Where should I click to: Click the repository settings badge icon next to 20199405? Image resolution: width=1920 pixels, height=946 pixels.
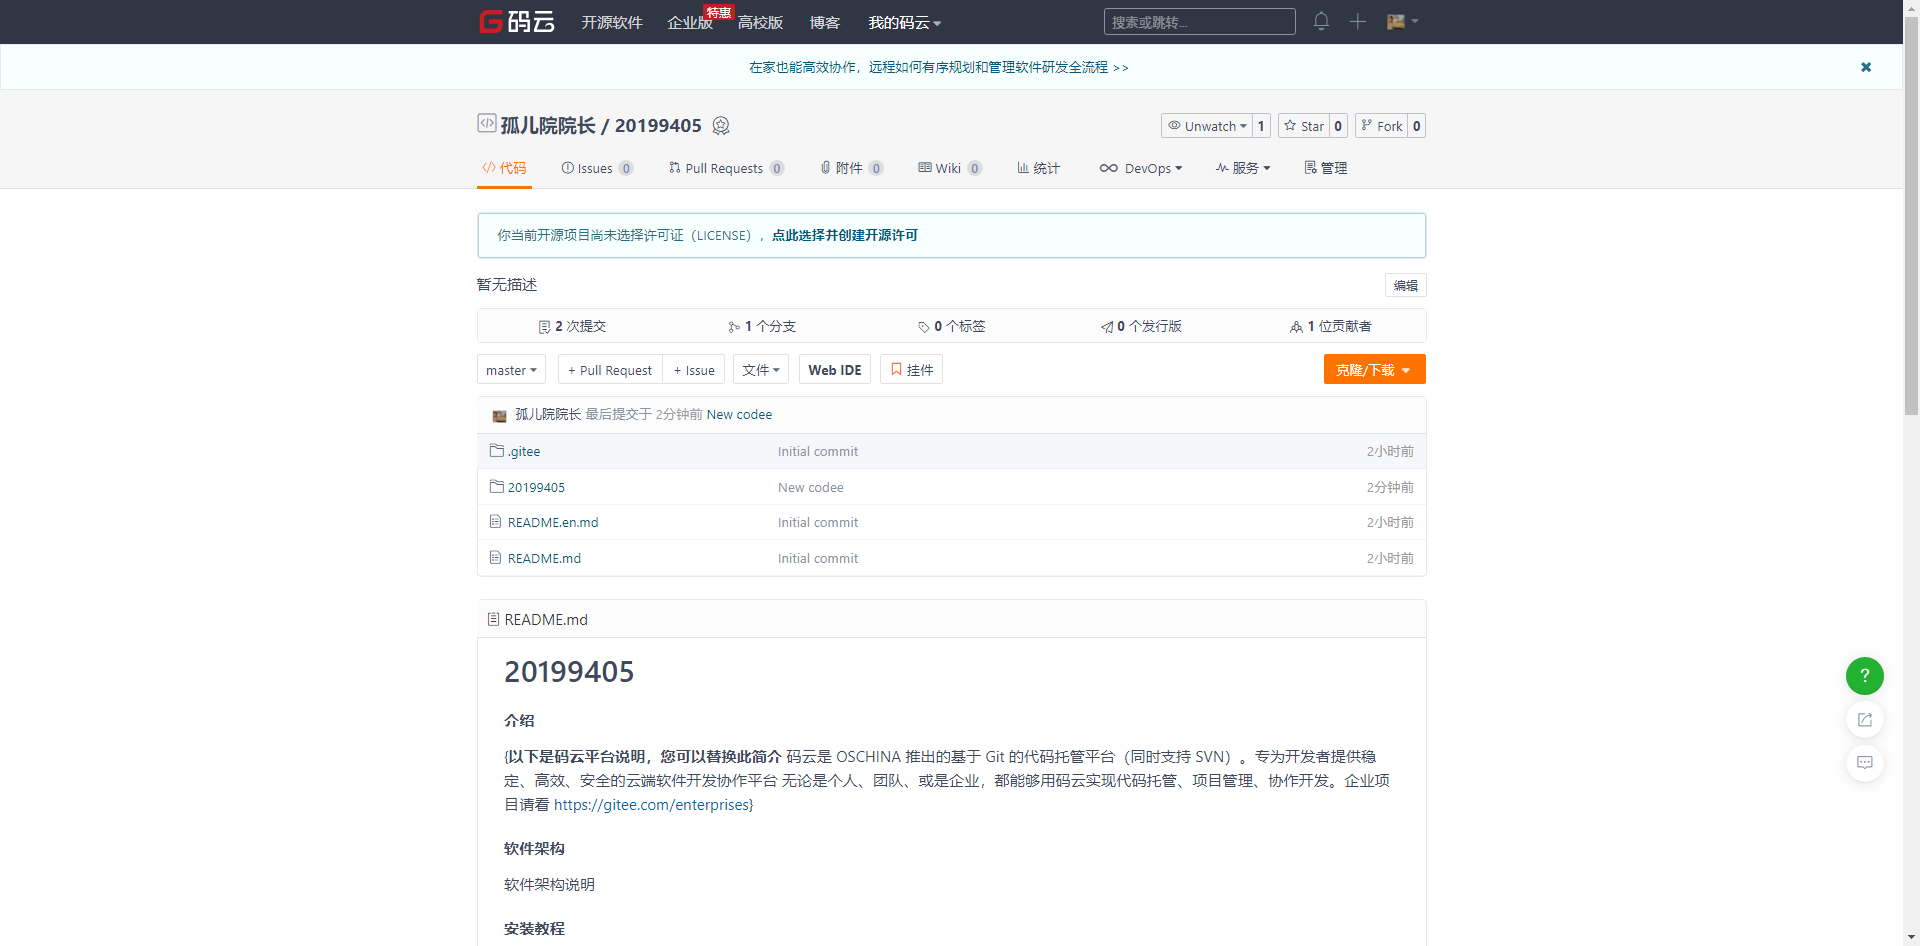721,125
